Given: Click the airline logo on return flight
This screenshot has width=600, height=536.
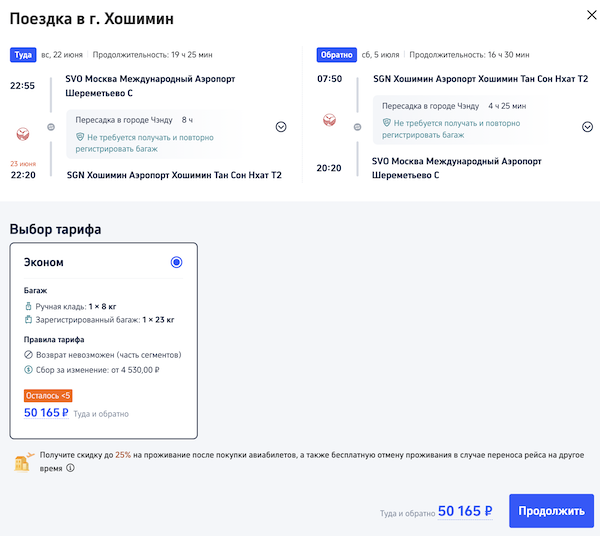Looking at the screenshot, I should (x=329, y=121).
